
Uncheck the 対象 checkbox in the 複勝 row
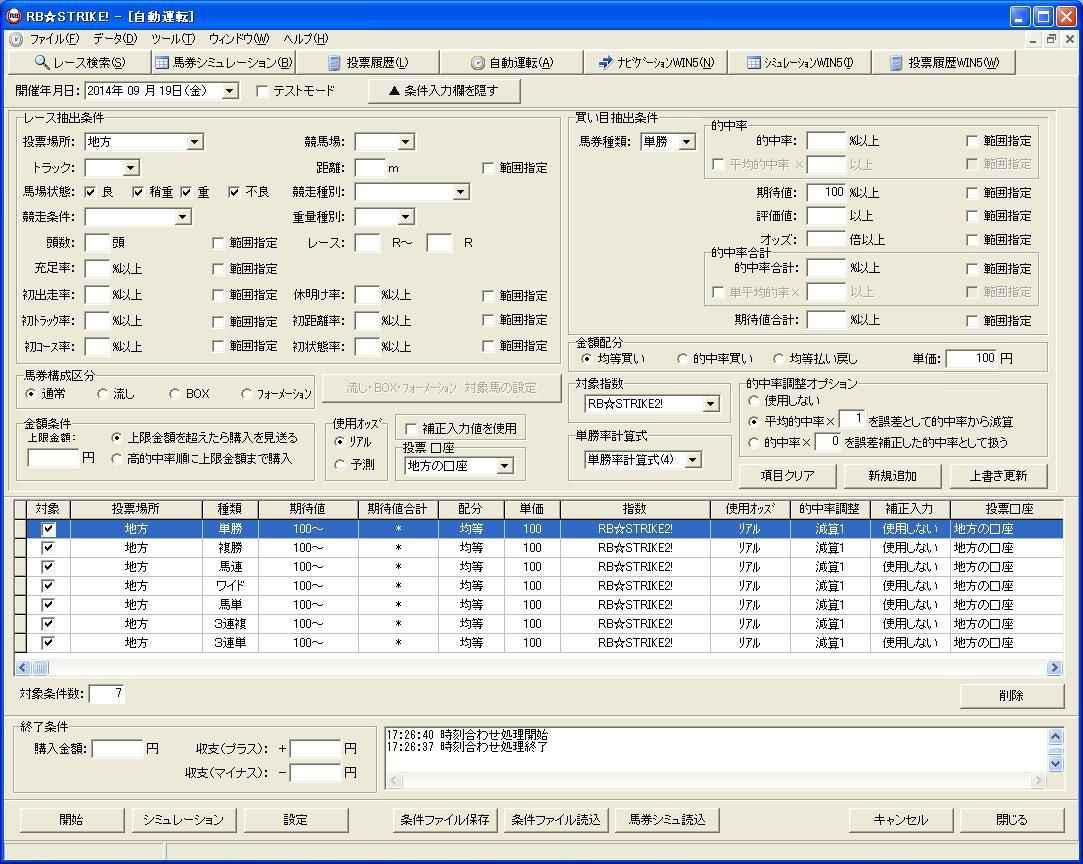point(48,548)
